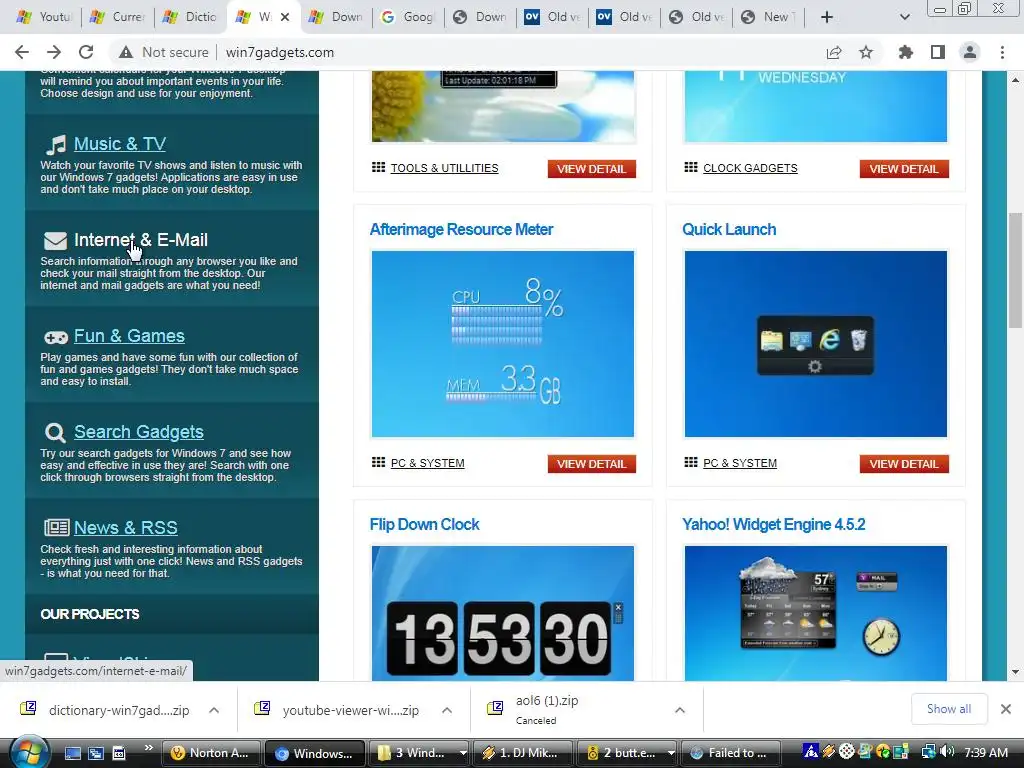
Task: Click grid icon beside TOOLS & UTILITIES
Action: pos(378,167)
